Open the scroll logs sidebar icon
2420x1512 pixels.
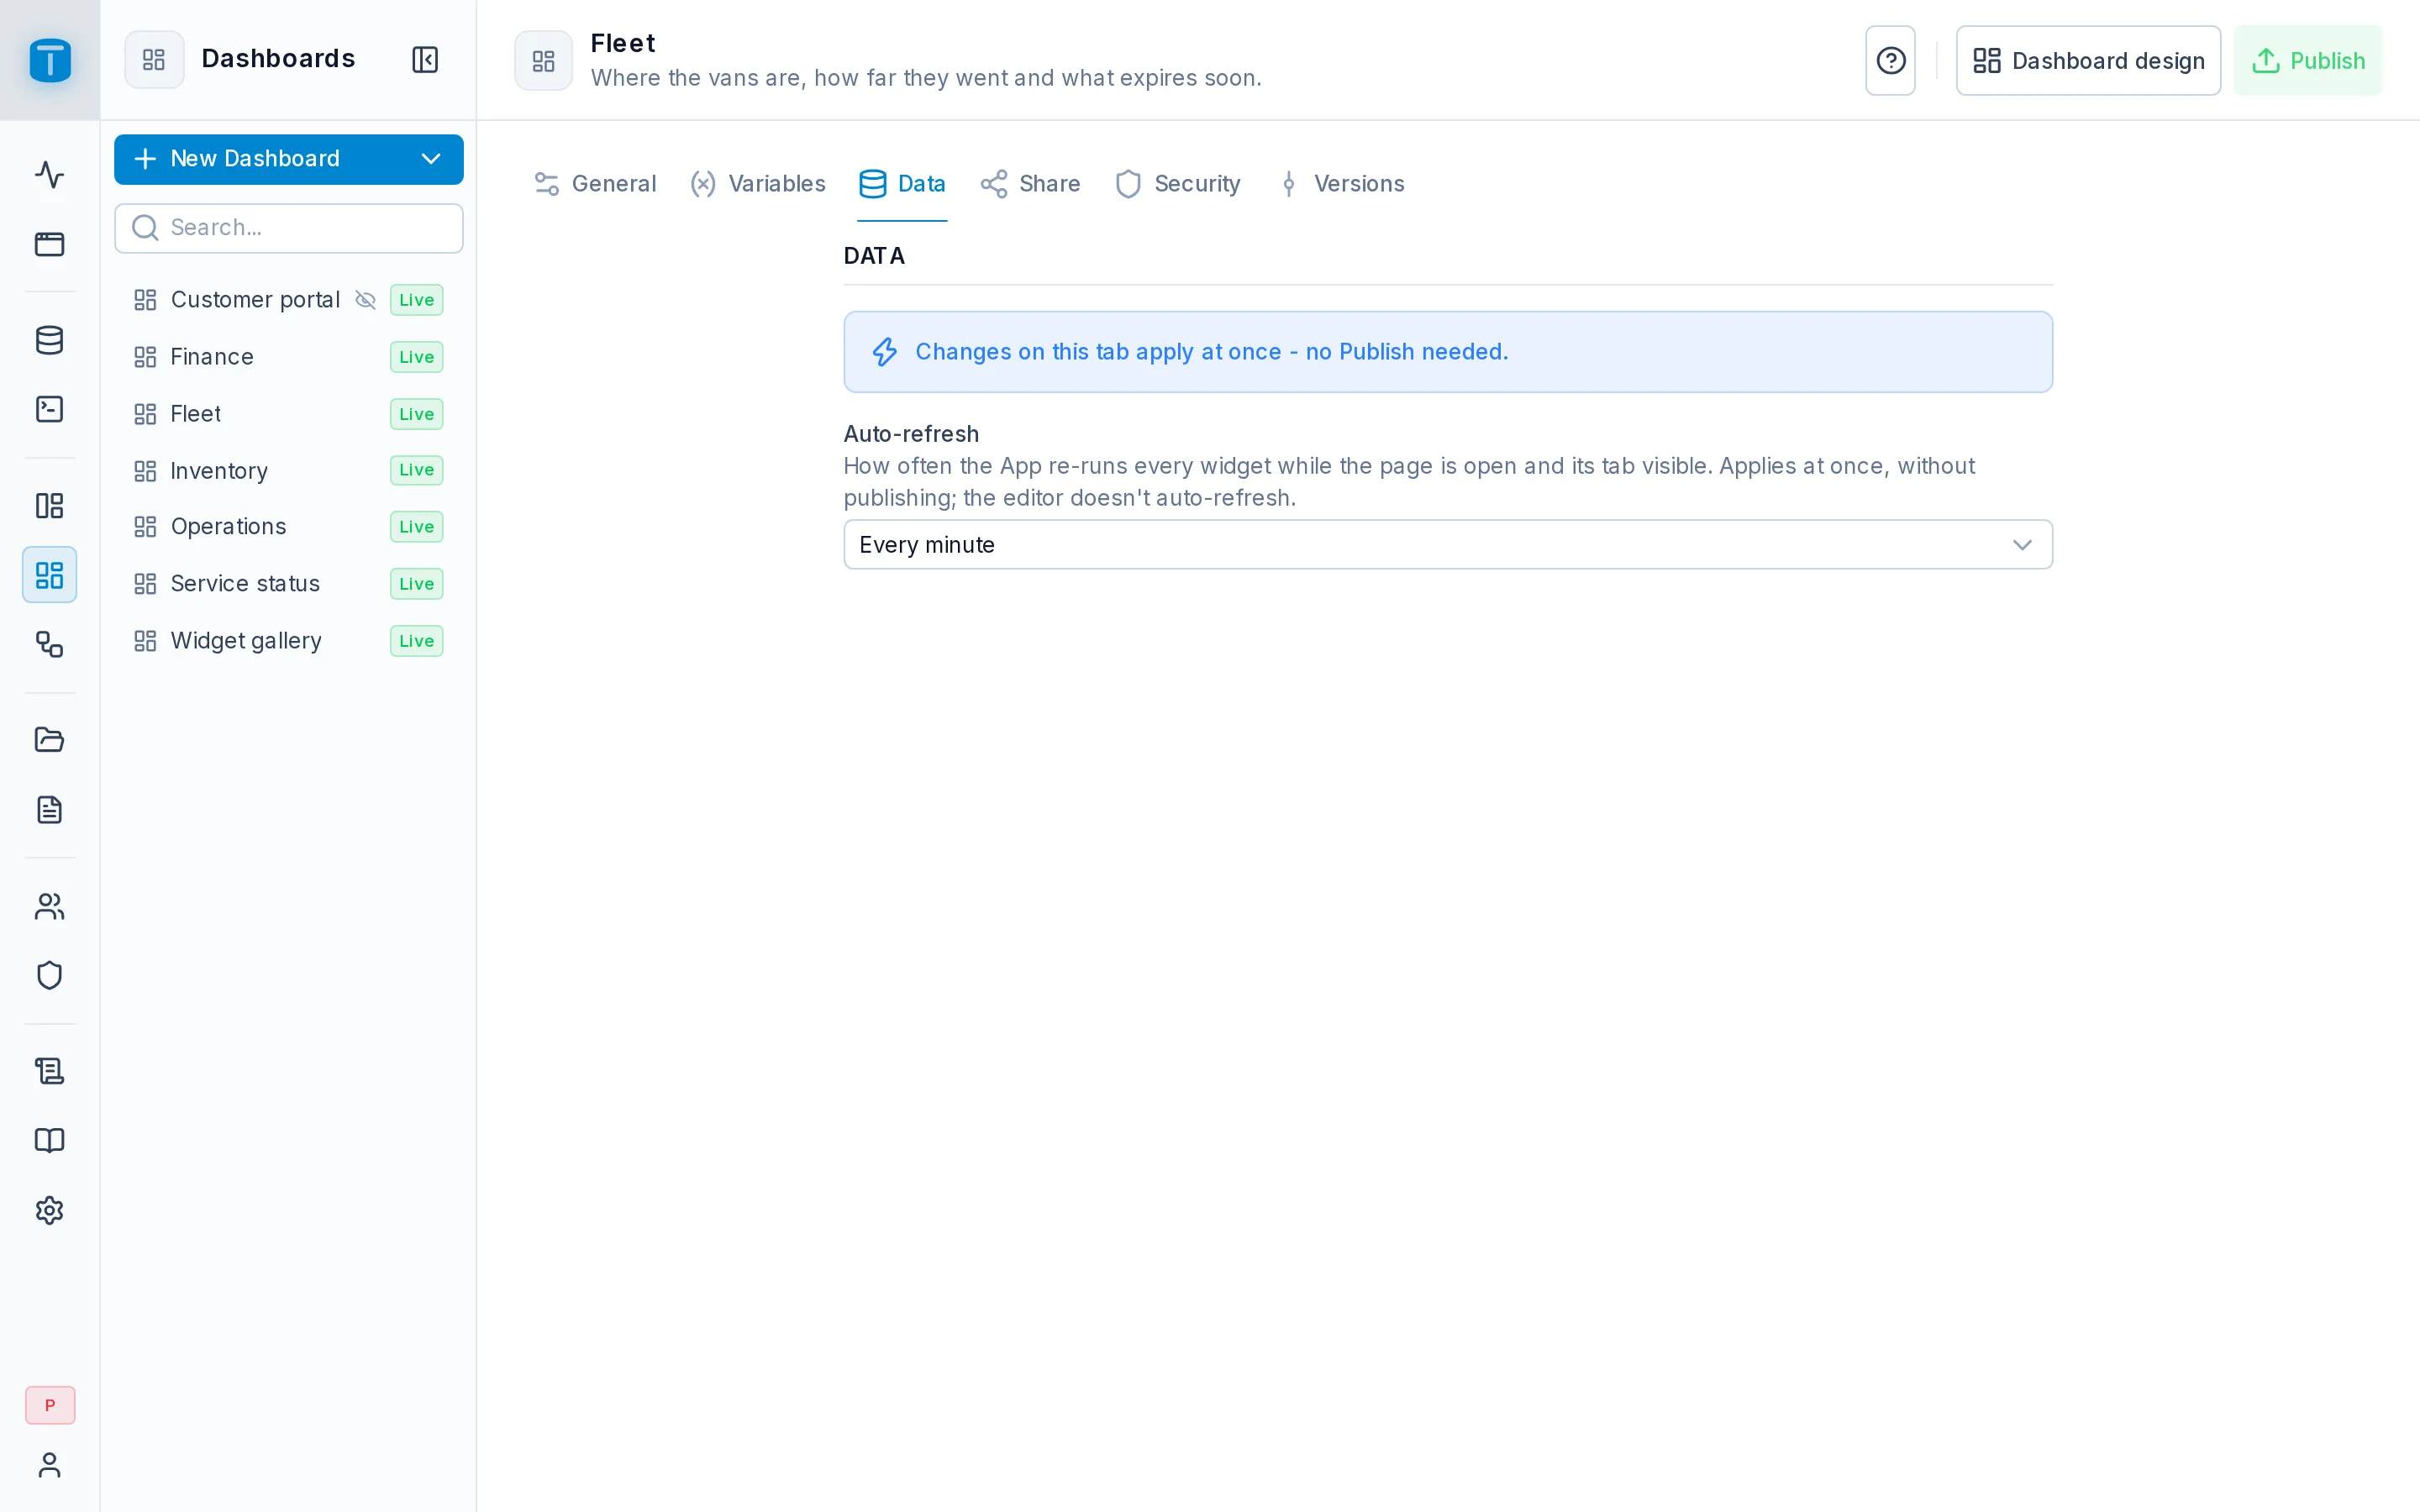tap(49, 1071)
